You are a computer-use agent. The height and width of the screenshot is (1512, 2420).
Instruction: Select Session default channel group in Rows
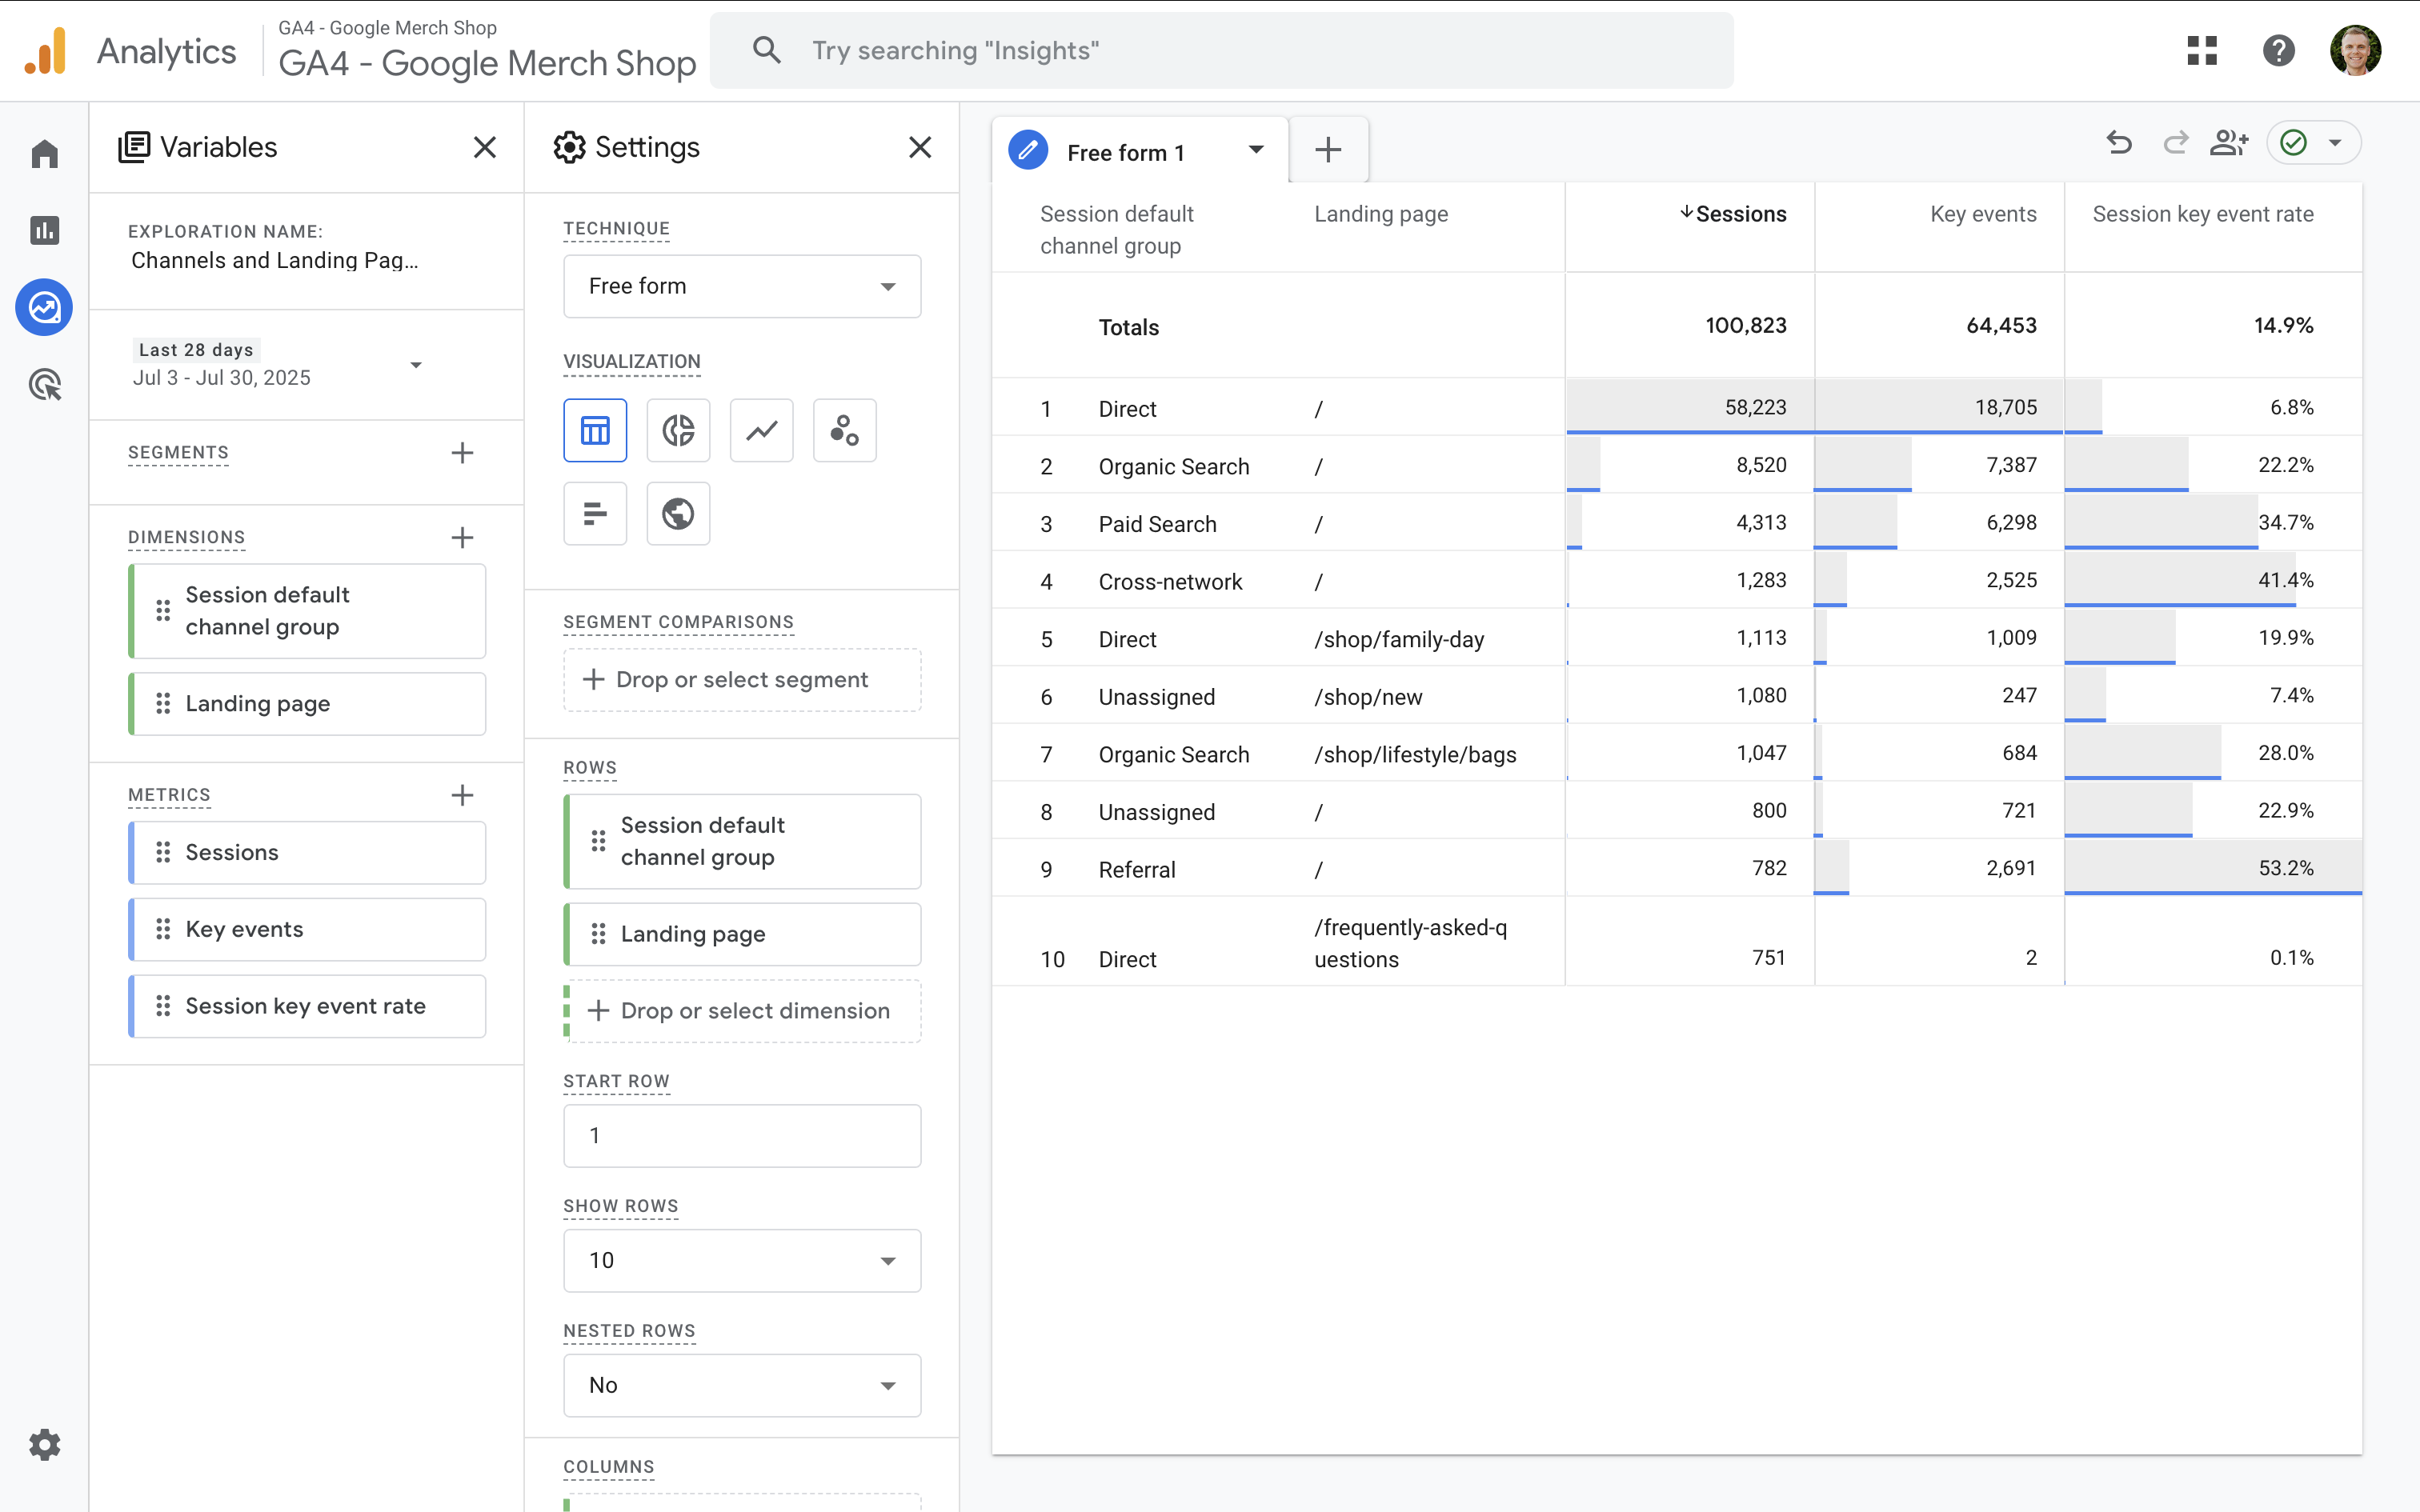(742, 841)
